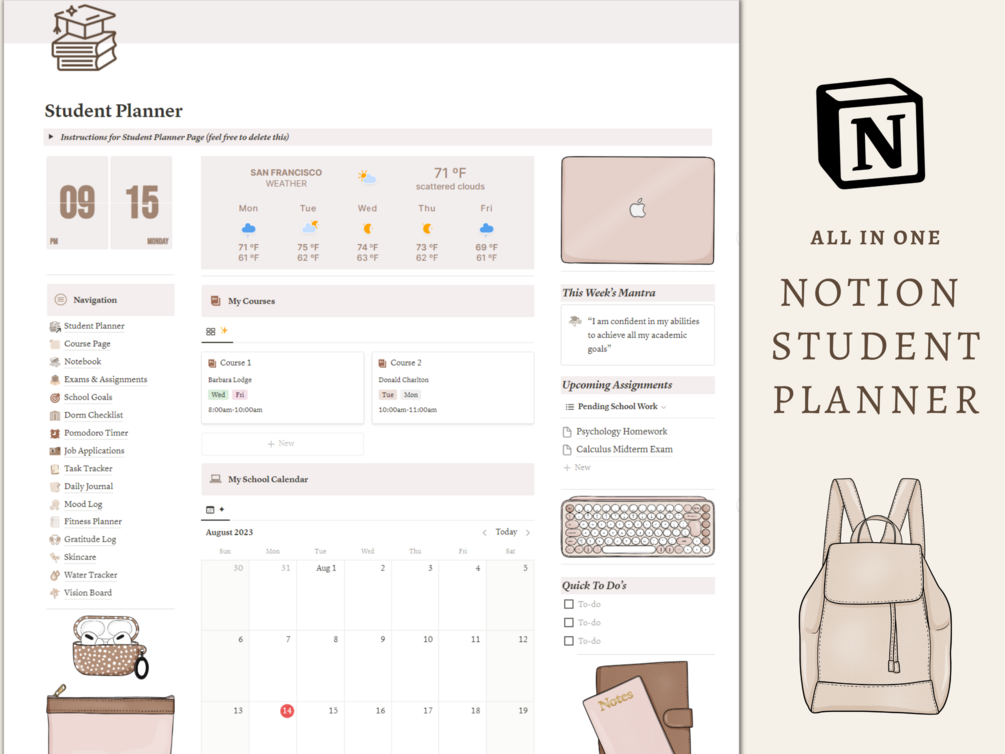
Task: Click the keyboard illustration image
Action: click(x=638, y=527)
